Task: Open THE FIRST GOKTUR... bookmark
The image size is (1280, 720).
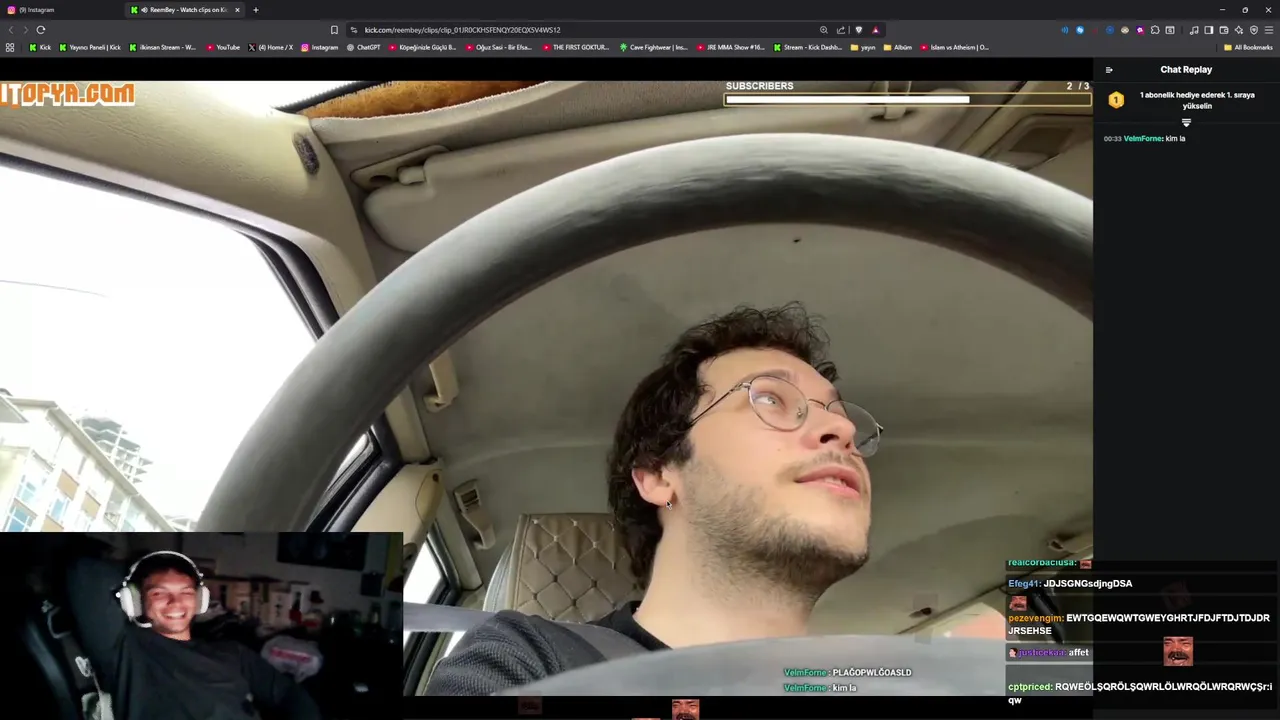Action: point(576,47)
